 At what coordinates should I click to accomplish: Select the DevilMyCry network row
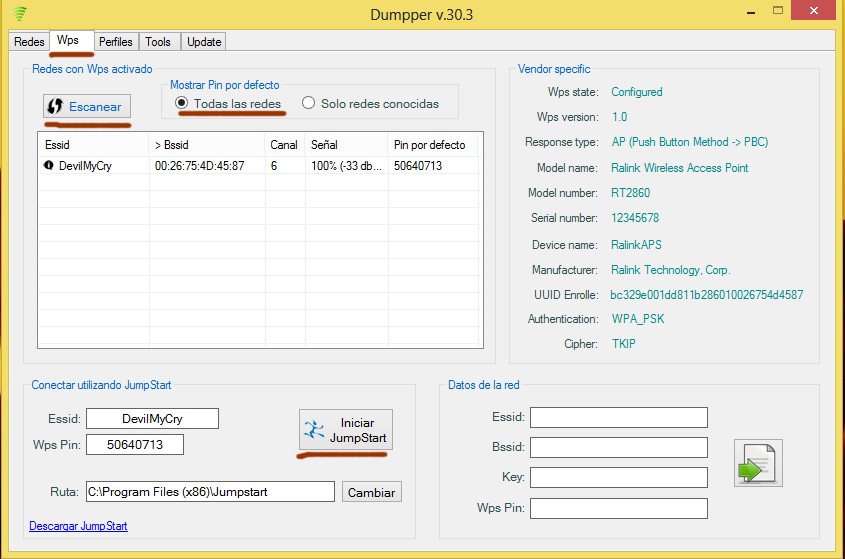(x=259, y=165)
